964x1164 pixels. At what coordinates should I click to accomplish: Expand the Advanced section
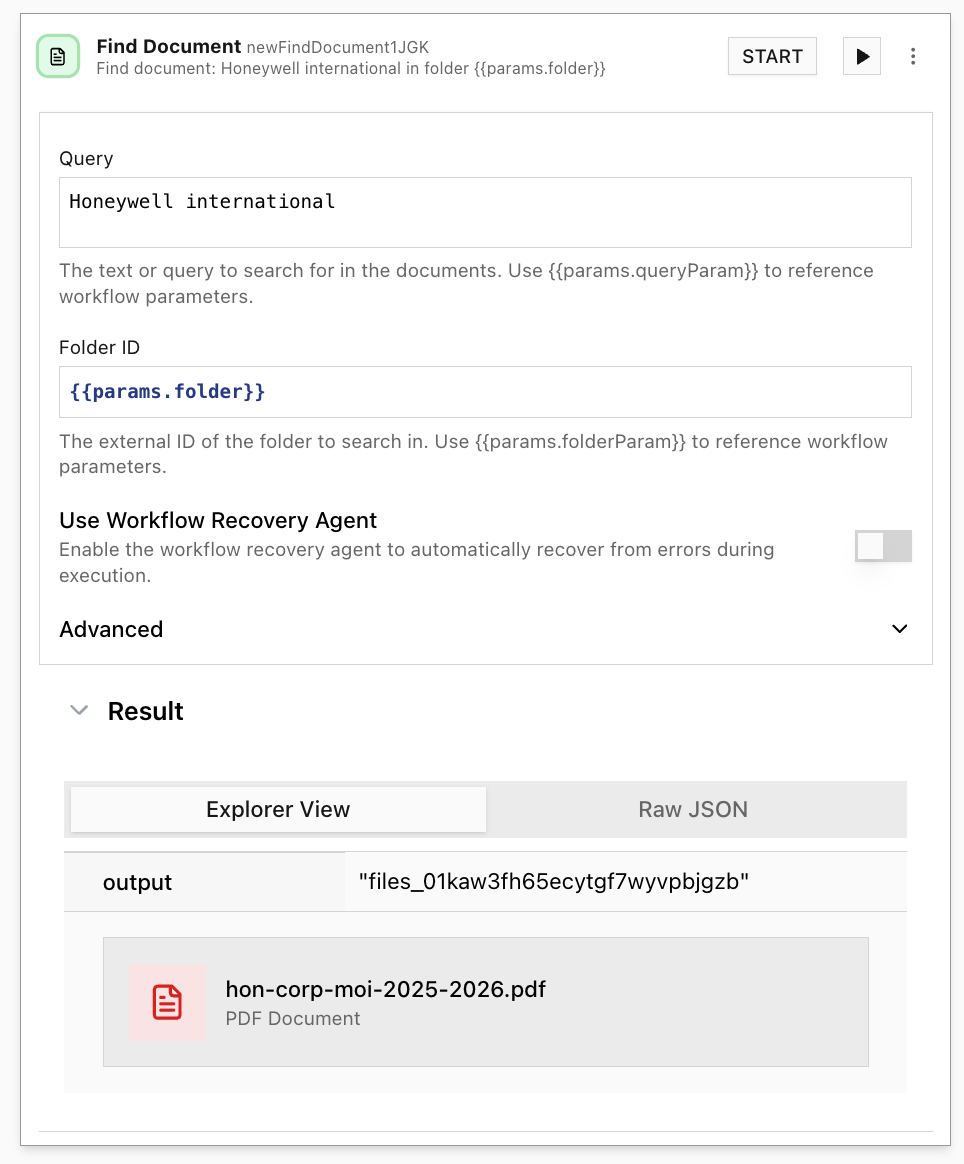click(x=898, y=629)
